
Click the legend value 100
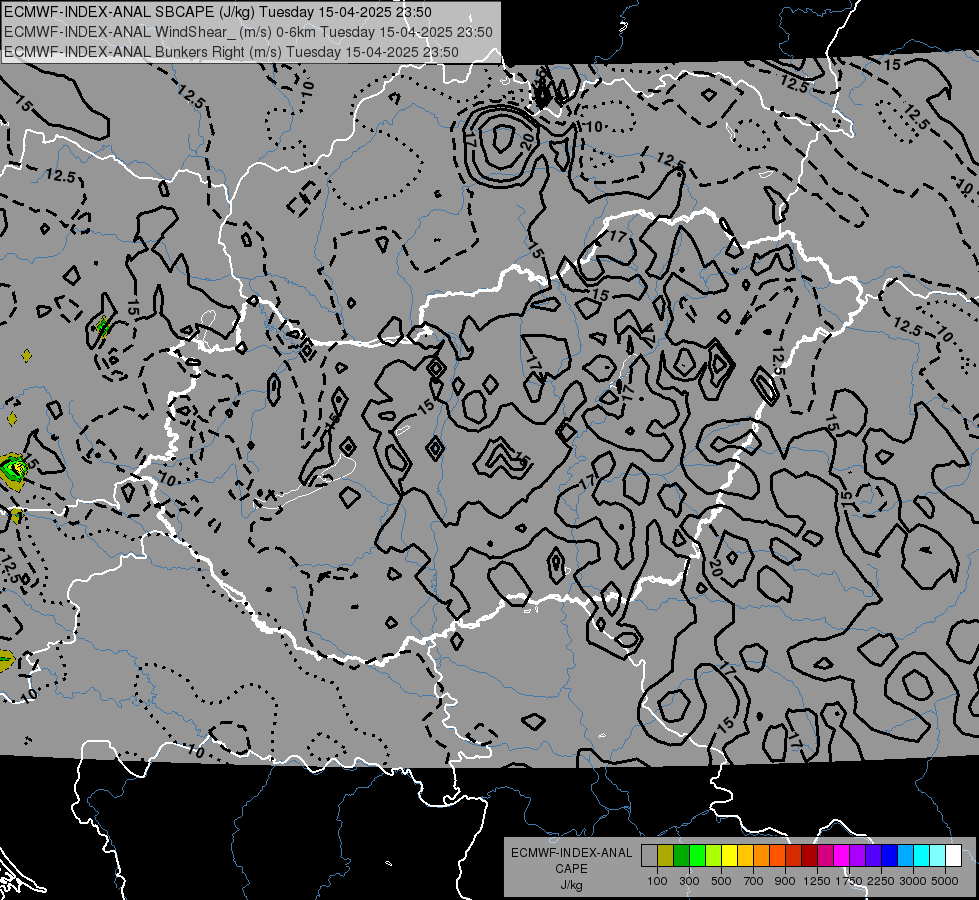coord(657,881)
